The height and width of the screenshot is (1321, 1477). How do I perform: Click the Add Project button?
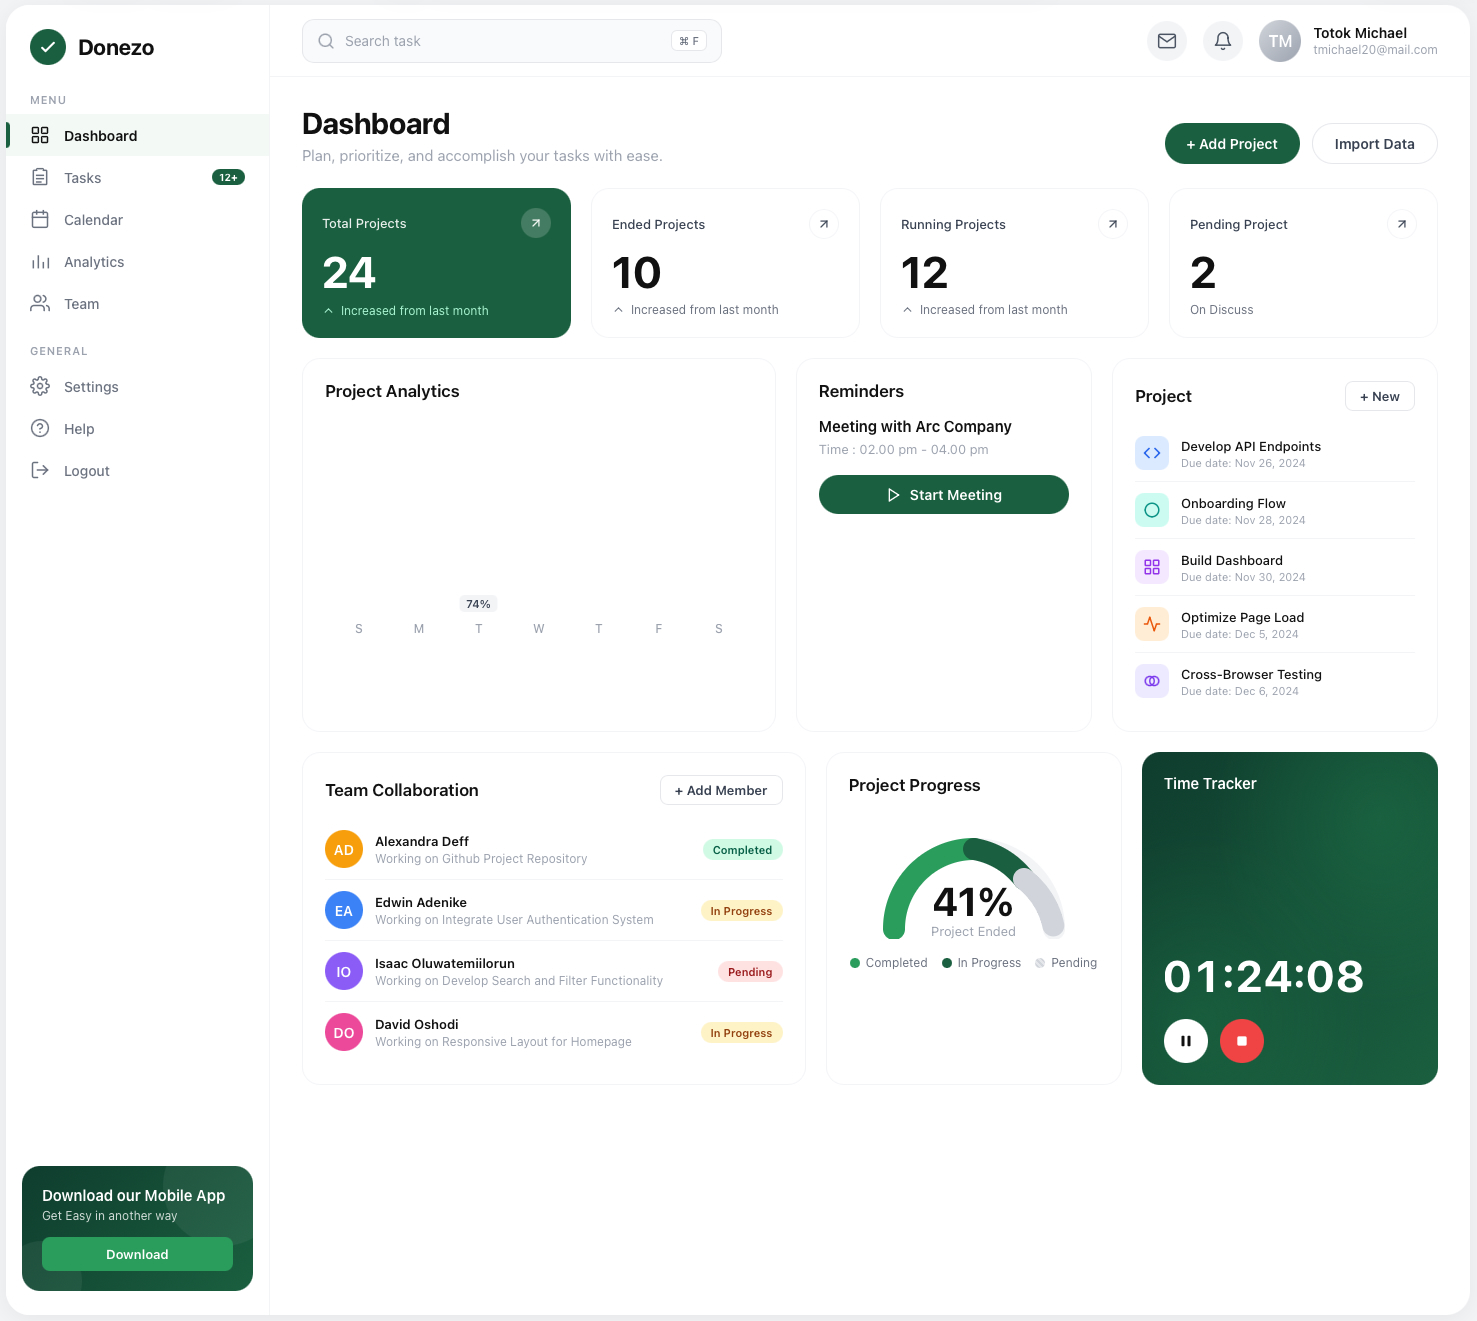[1232, 143]
